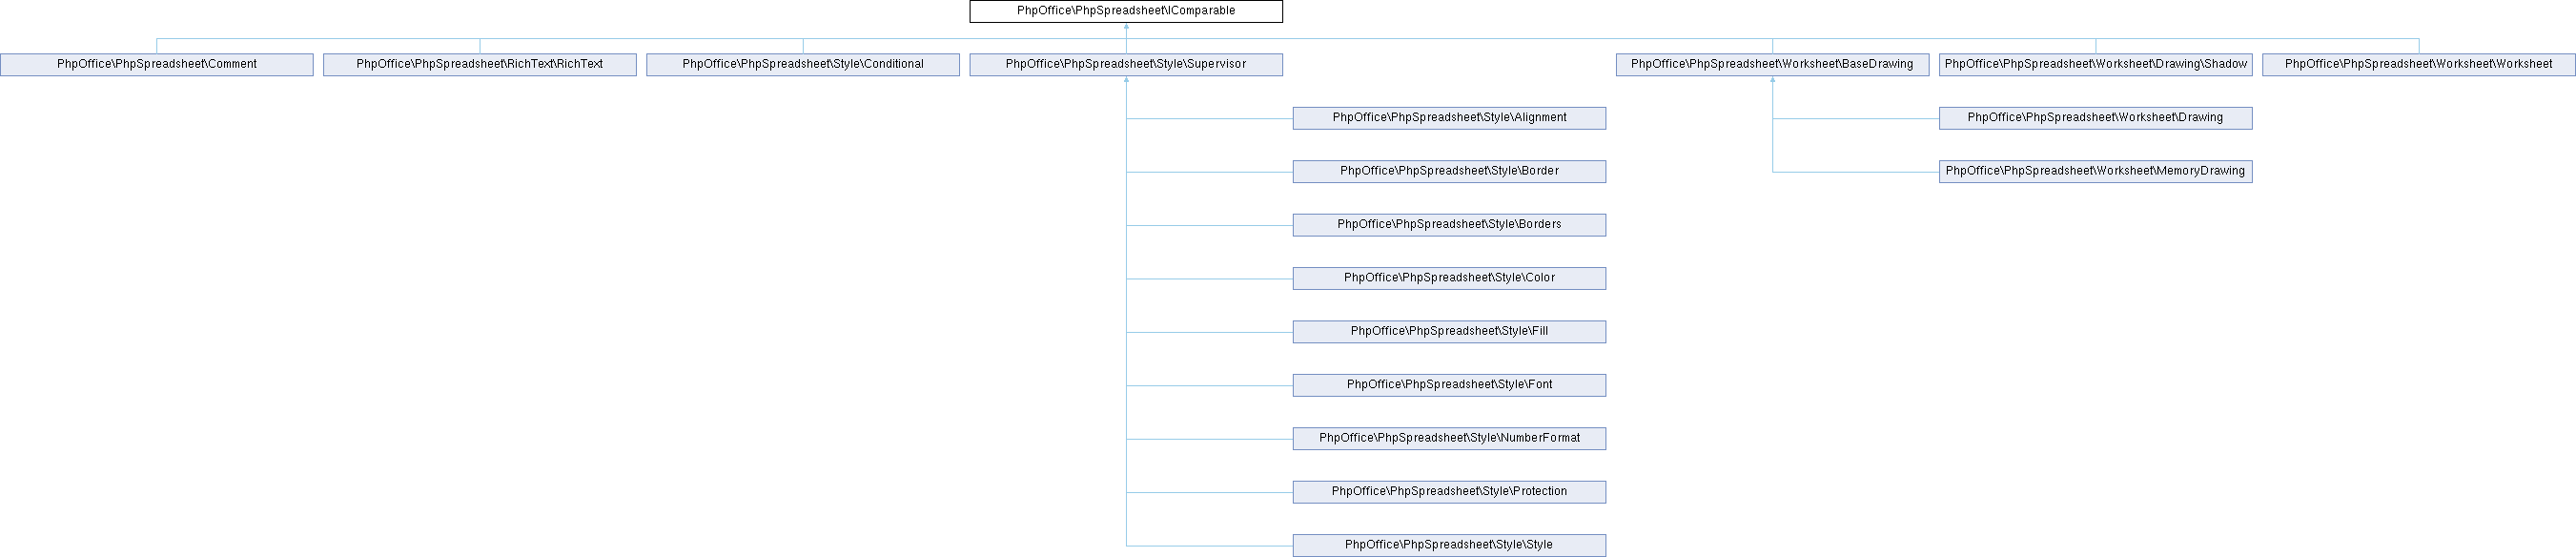Open the Worksheet\BaseDrawing class node
This screenshot has width=2576, height=557.
pyautogui.click(x=1771, y=64)
